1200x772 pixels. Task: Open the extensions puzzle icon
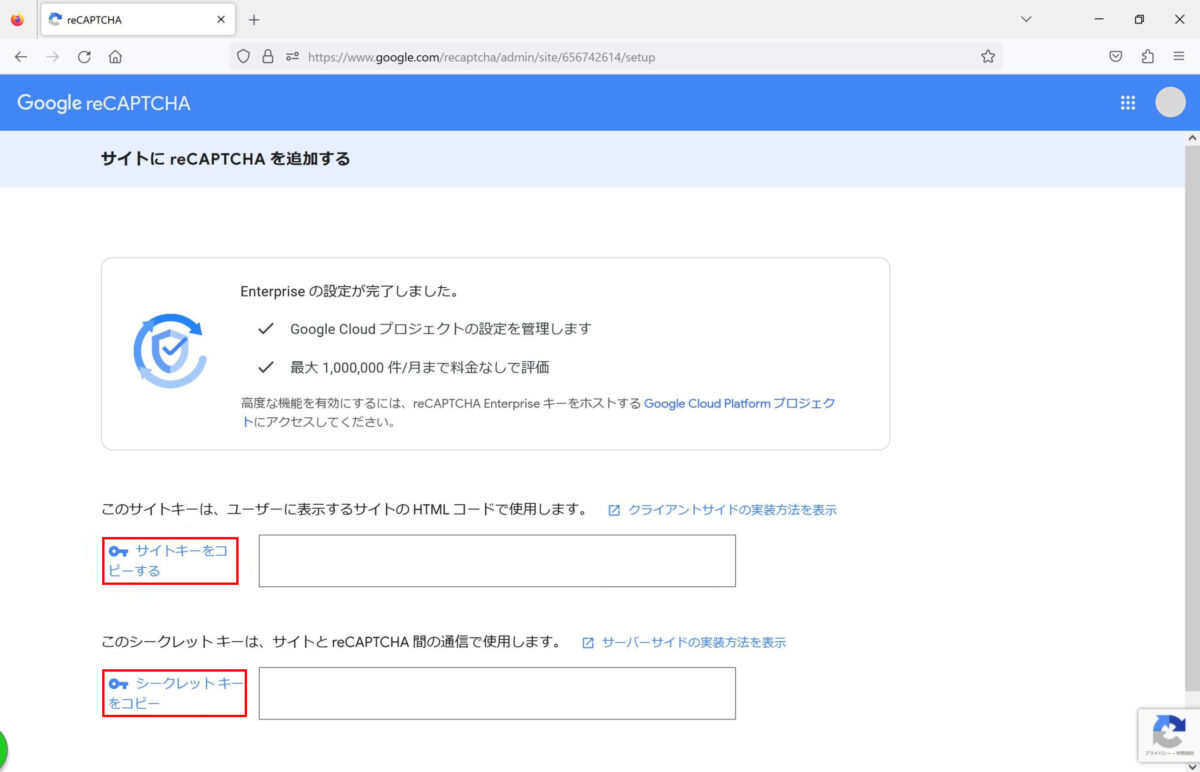pos(1147,57)
